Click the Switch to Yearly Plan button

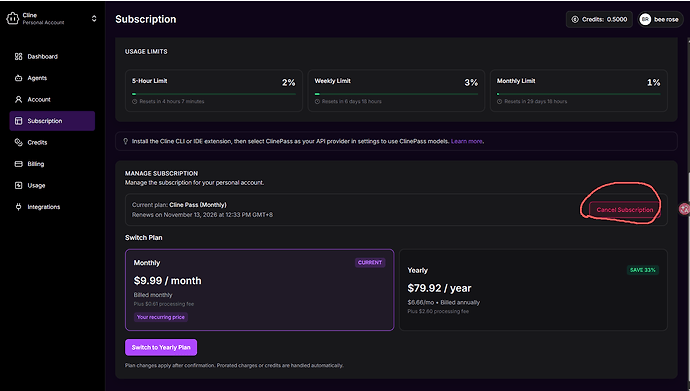161,347
